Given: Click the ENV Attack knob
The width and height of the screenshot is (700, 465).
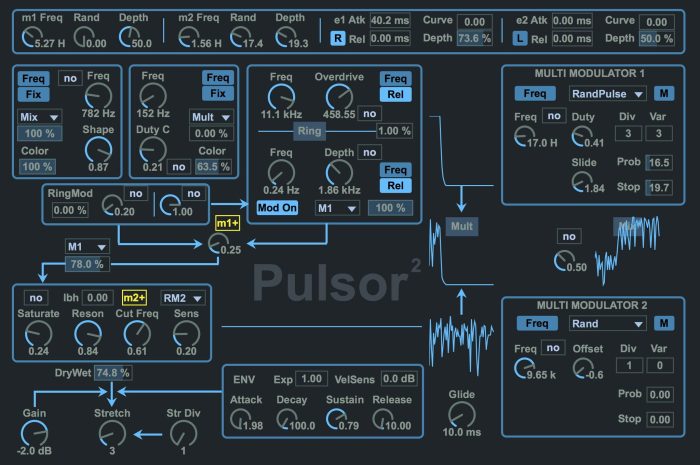Looking at the screenshot, I should coord(239,419).
